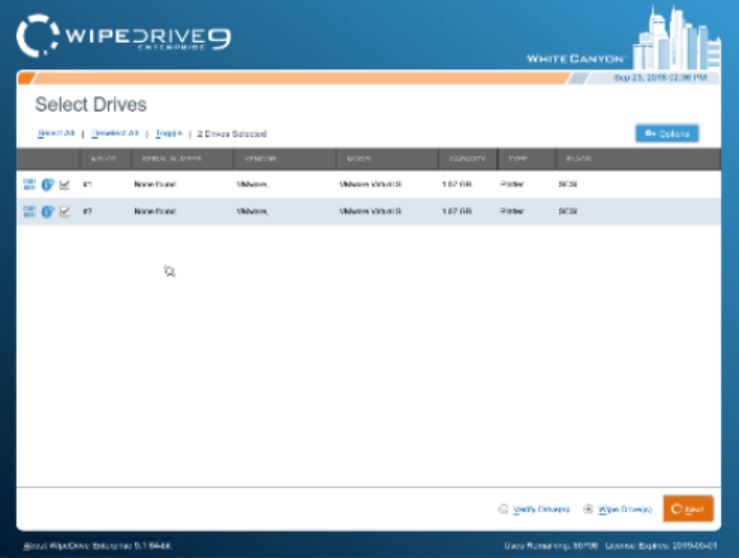Click the second row's 1.07 GB capacity
Image resolution: width=739 pixels, height=558 pixels.
click(x=457, y=211)
